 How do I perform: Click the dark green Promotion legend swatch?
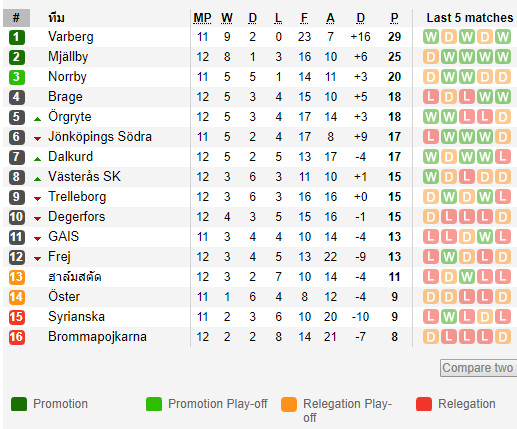click(x=19, y=404)
